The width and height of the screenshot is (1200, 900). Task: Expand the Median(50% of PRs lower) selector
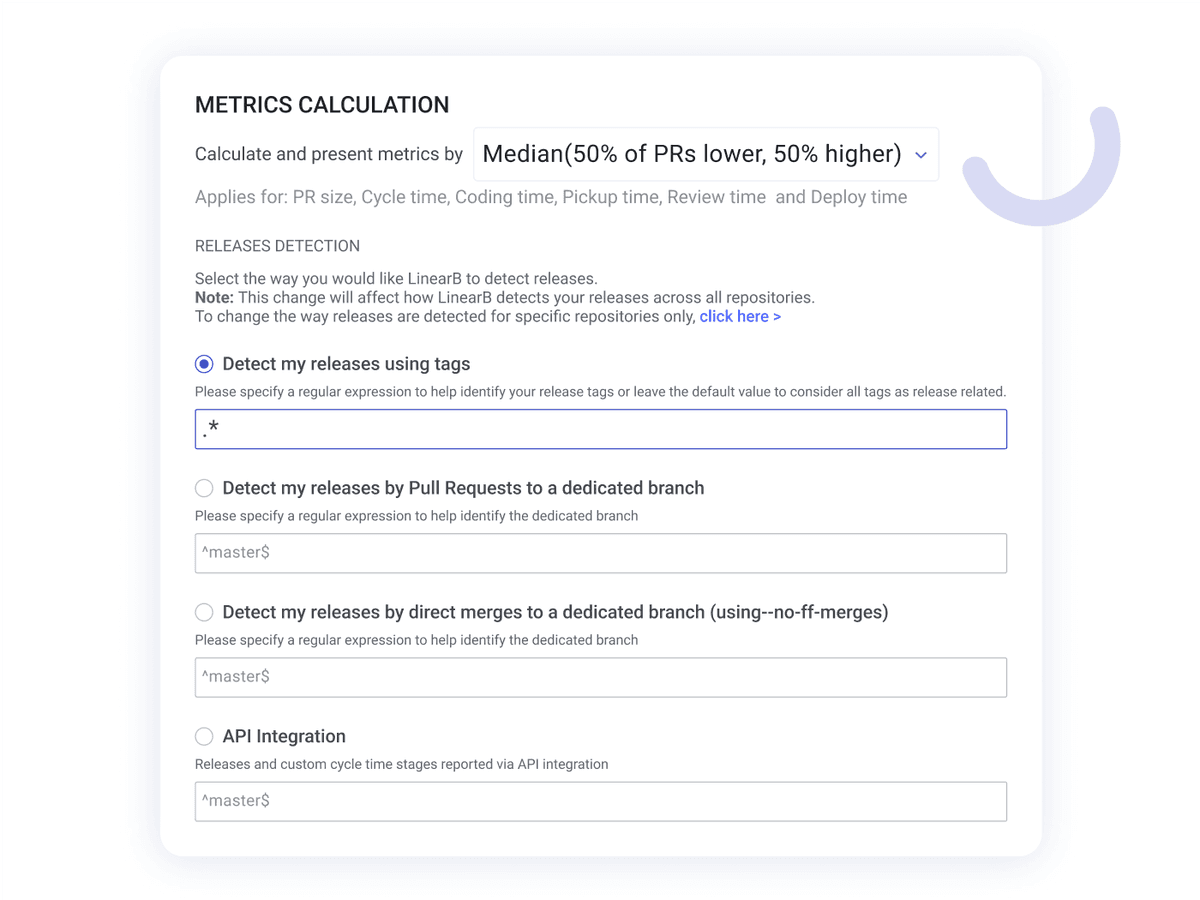click(705, 154)
